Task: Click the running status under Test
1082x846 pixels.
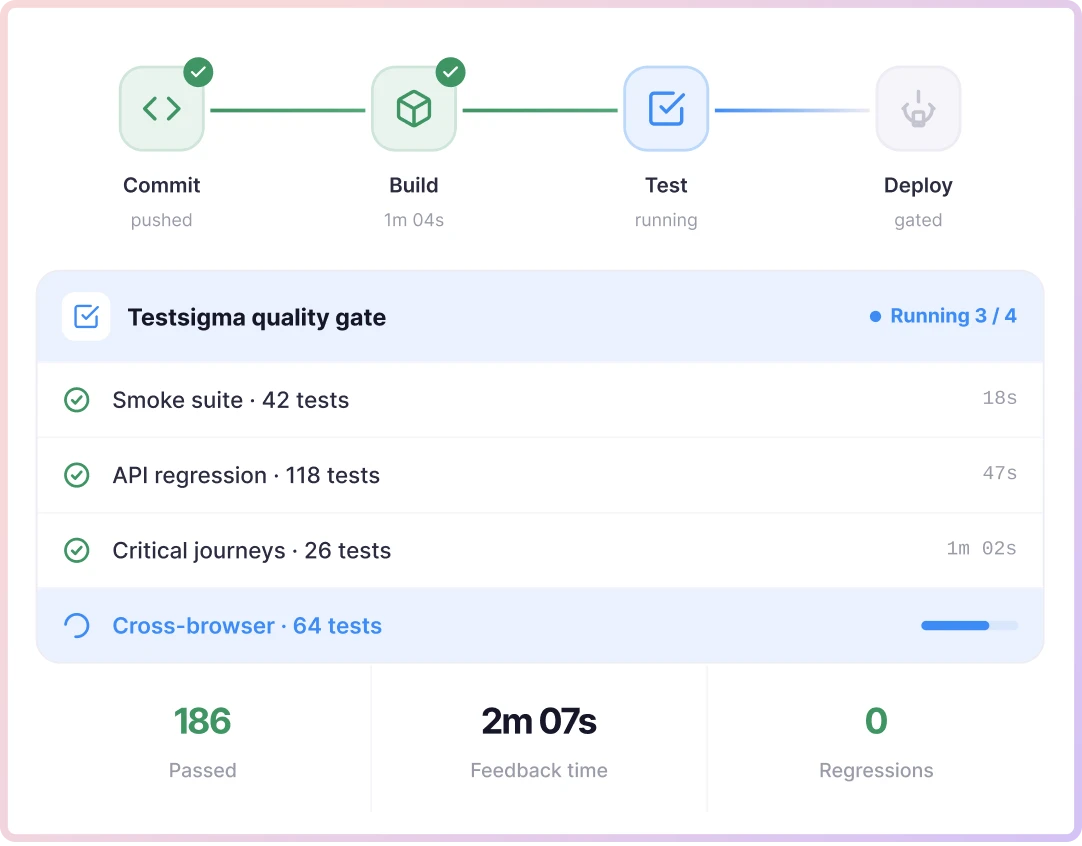Action: click(666, 220)
